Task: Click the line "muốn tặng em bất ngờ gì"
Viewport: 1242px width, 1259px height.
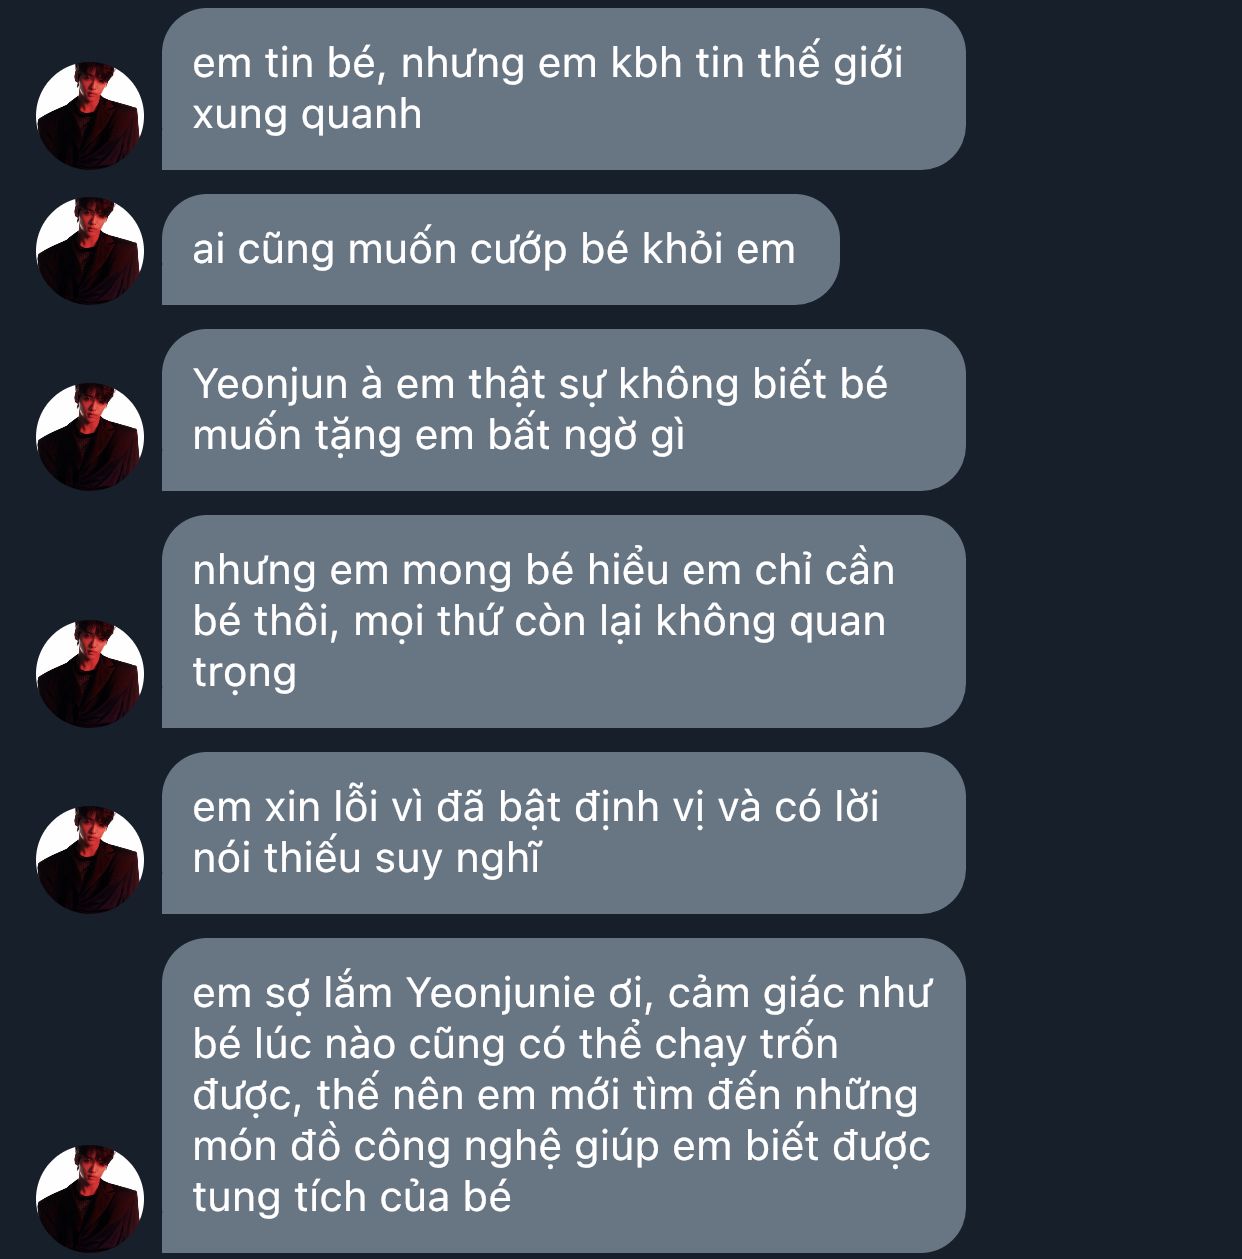Action: click(439, 436)
